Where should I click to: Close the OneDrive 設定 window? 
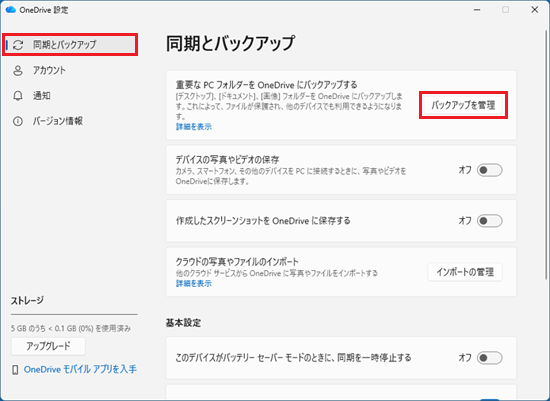(x=535, y=10)
